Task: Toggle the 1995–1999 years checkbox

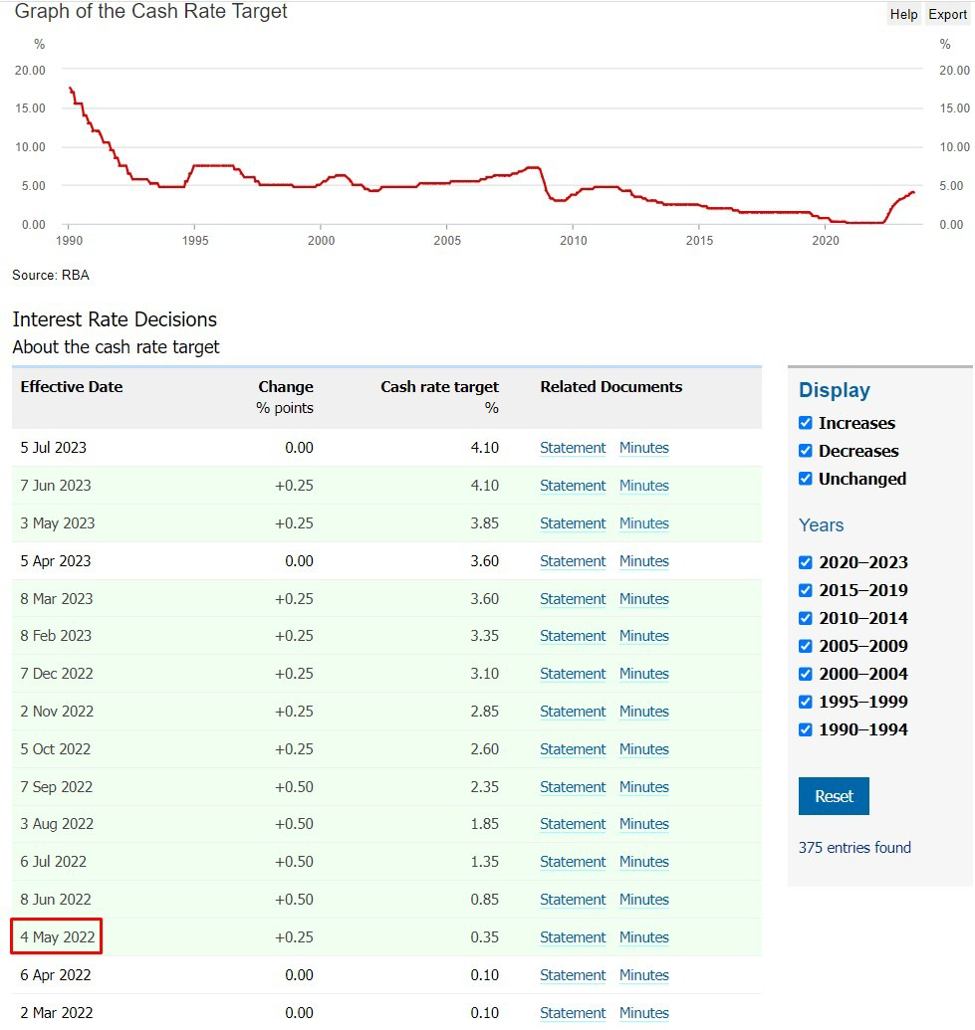Action: coord(806,702)
